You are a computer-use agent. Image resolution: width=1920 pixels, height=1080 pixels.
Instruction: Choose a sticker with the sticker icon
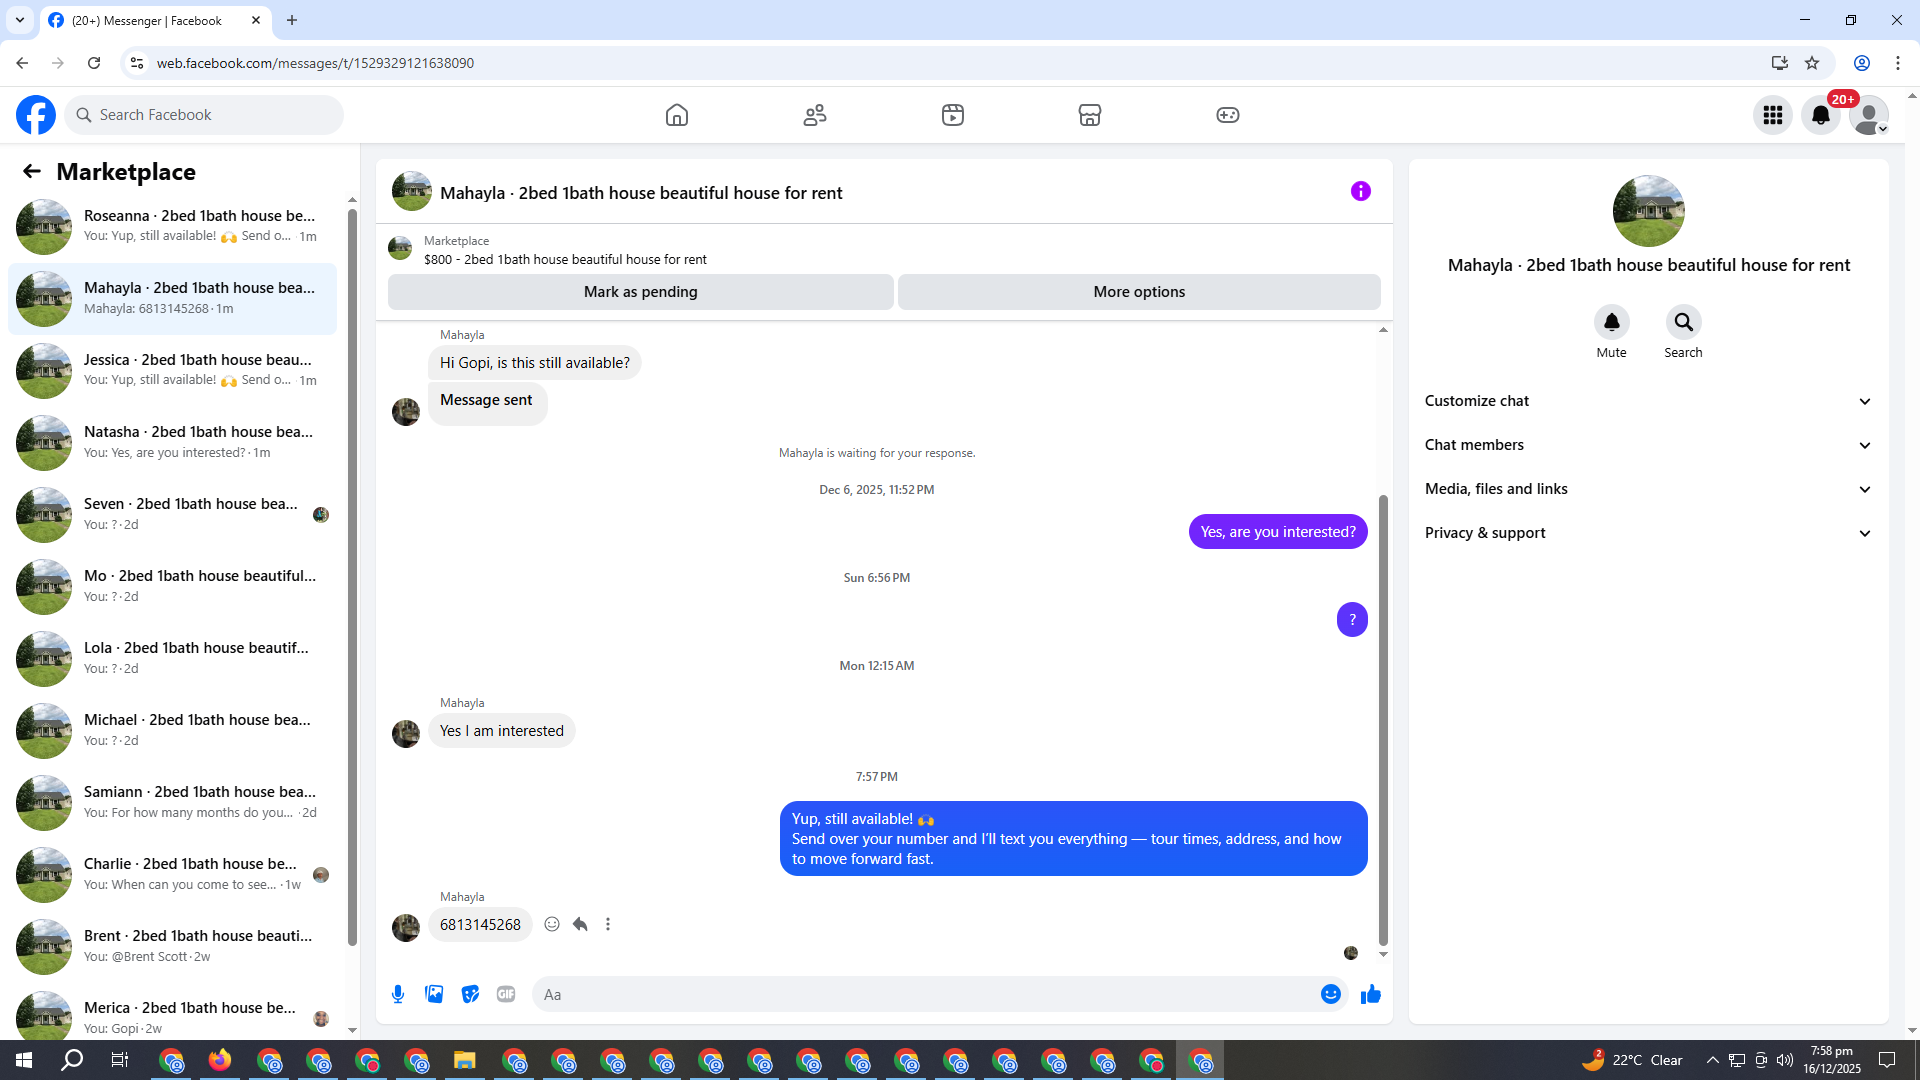470,994
